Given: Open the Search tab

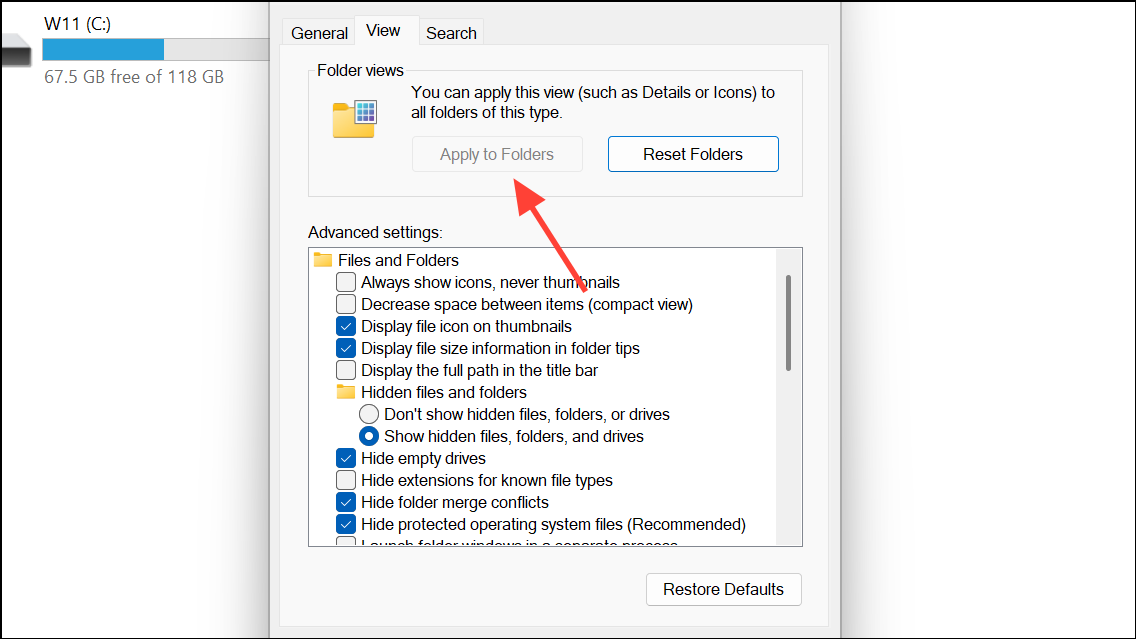Looking at the screenshot, I should 451,33.
